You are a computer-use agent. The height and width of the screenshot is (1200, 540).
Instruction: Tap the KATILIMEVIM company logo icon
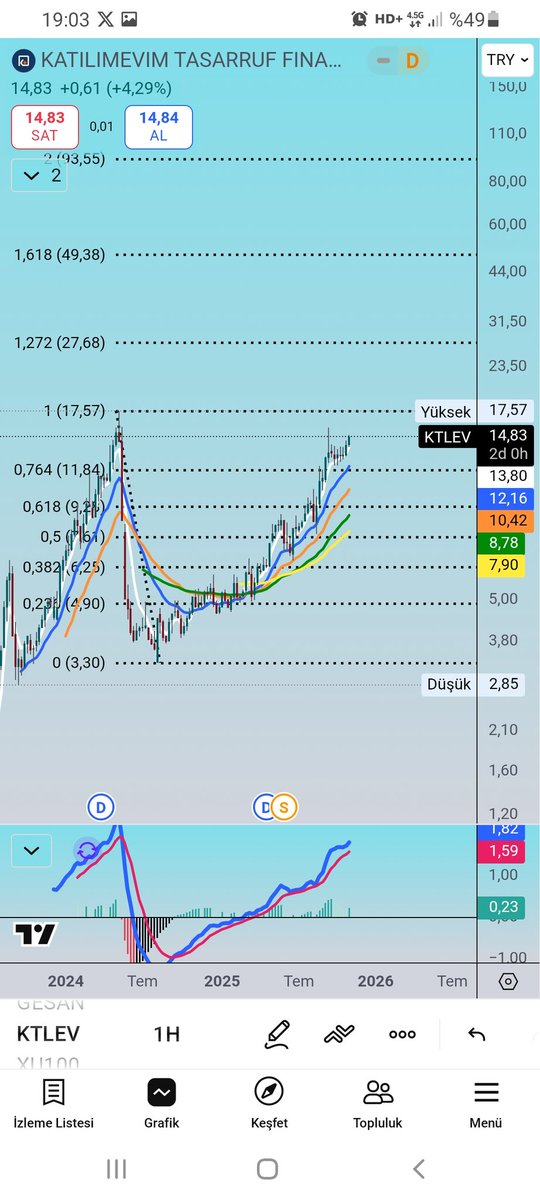[x=22, y=61]
